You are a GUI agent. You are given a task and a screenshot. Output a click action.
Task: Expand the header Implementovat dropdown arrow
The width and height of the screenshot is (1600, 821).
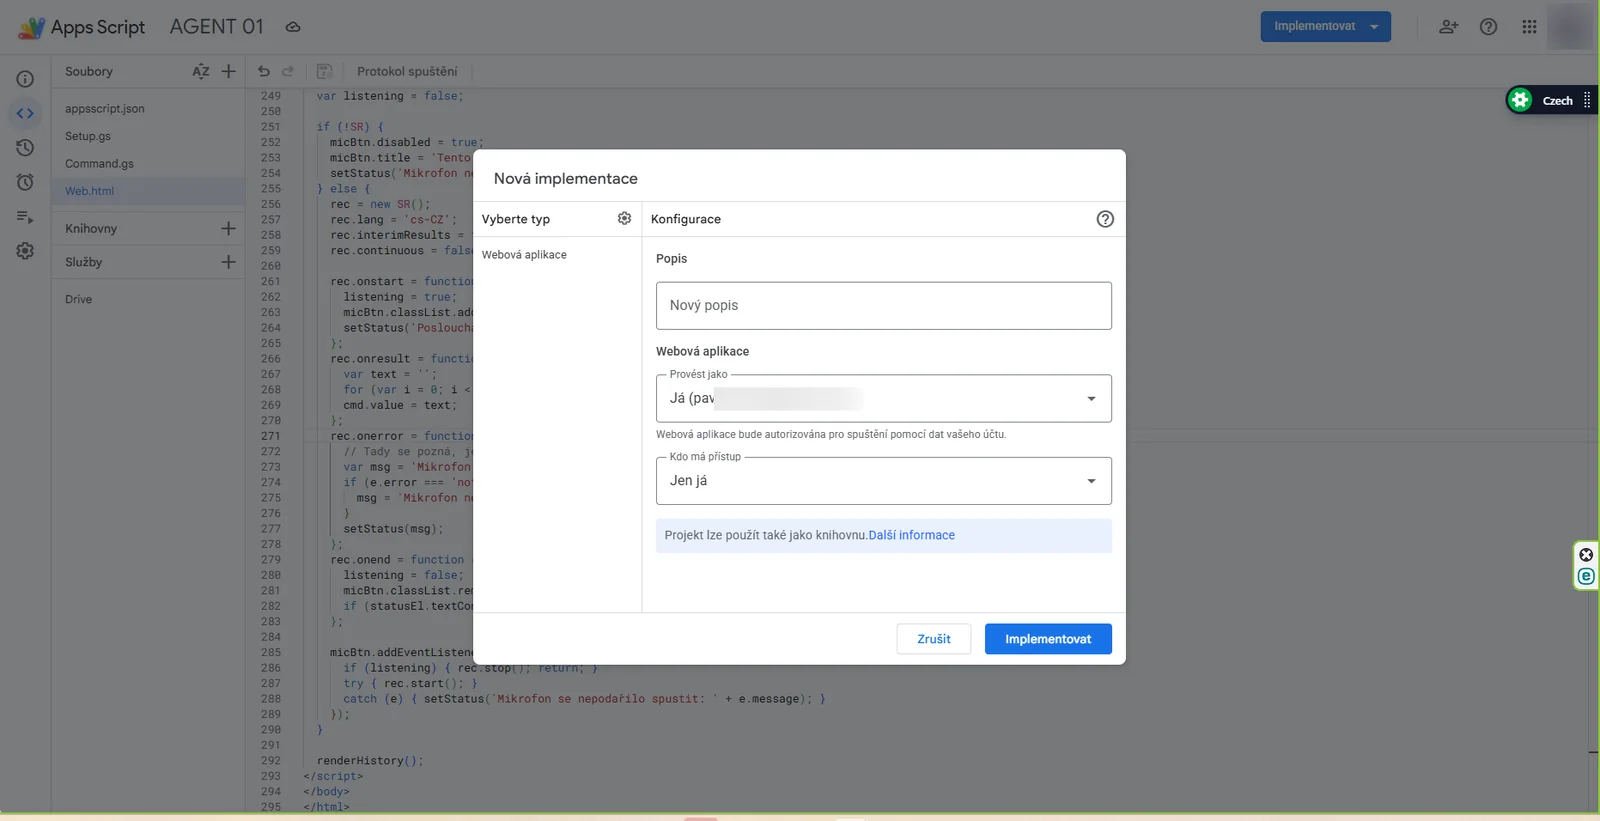pyautogui.click(x=1374, y=27)
